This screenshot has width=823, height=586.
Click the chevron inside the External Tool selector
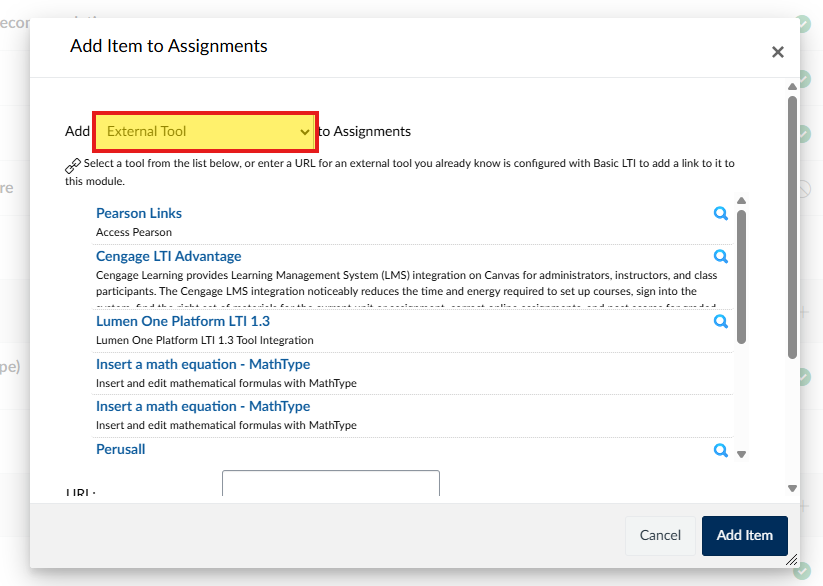coord(303,131)
